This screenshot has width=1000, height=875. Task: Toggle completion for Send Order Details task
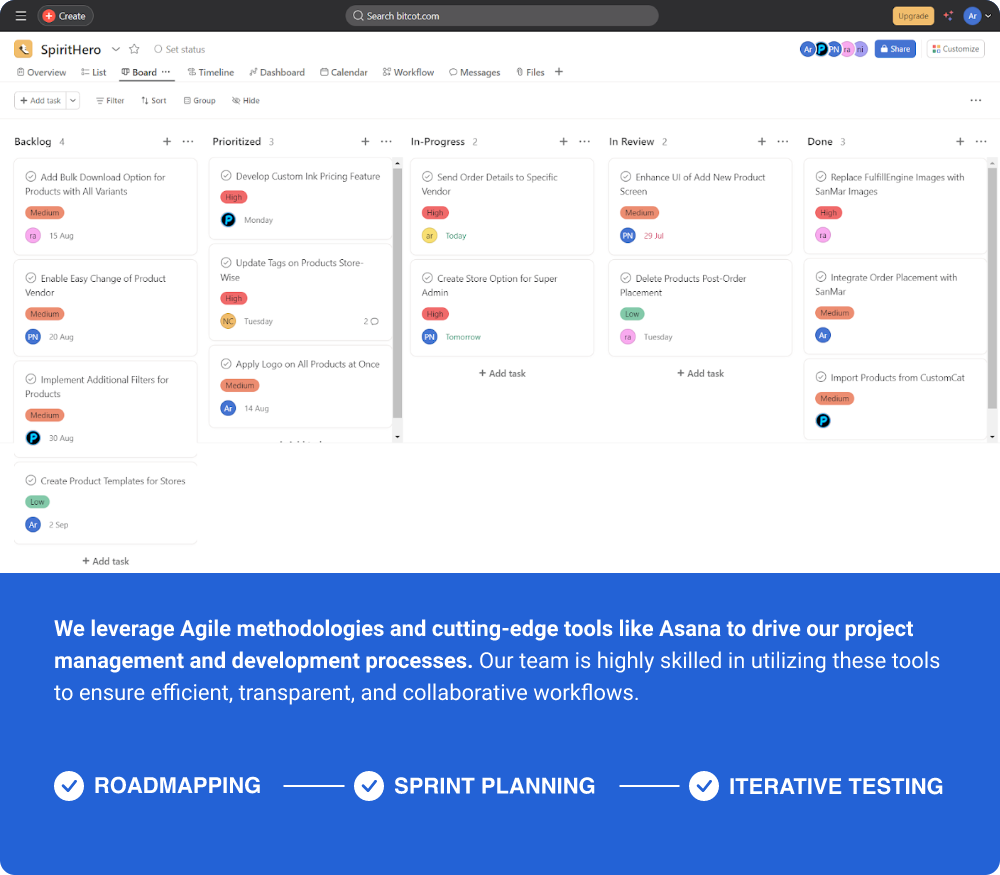pyautogui.click(x=427, y=177)
